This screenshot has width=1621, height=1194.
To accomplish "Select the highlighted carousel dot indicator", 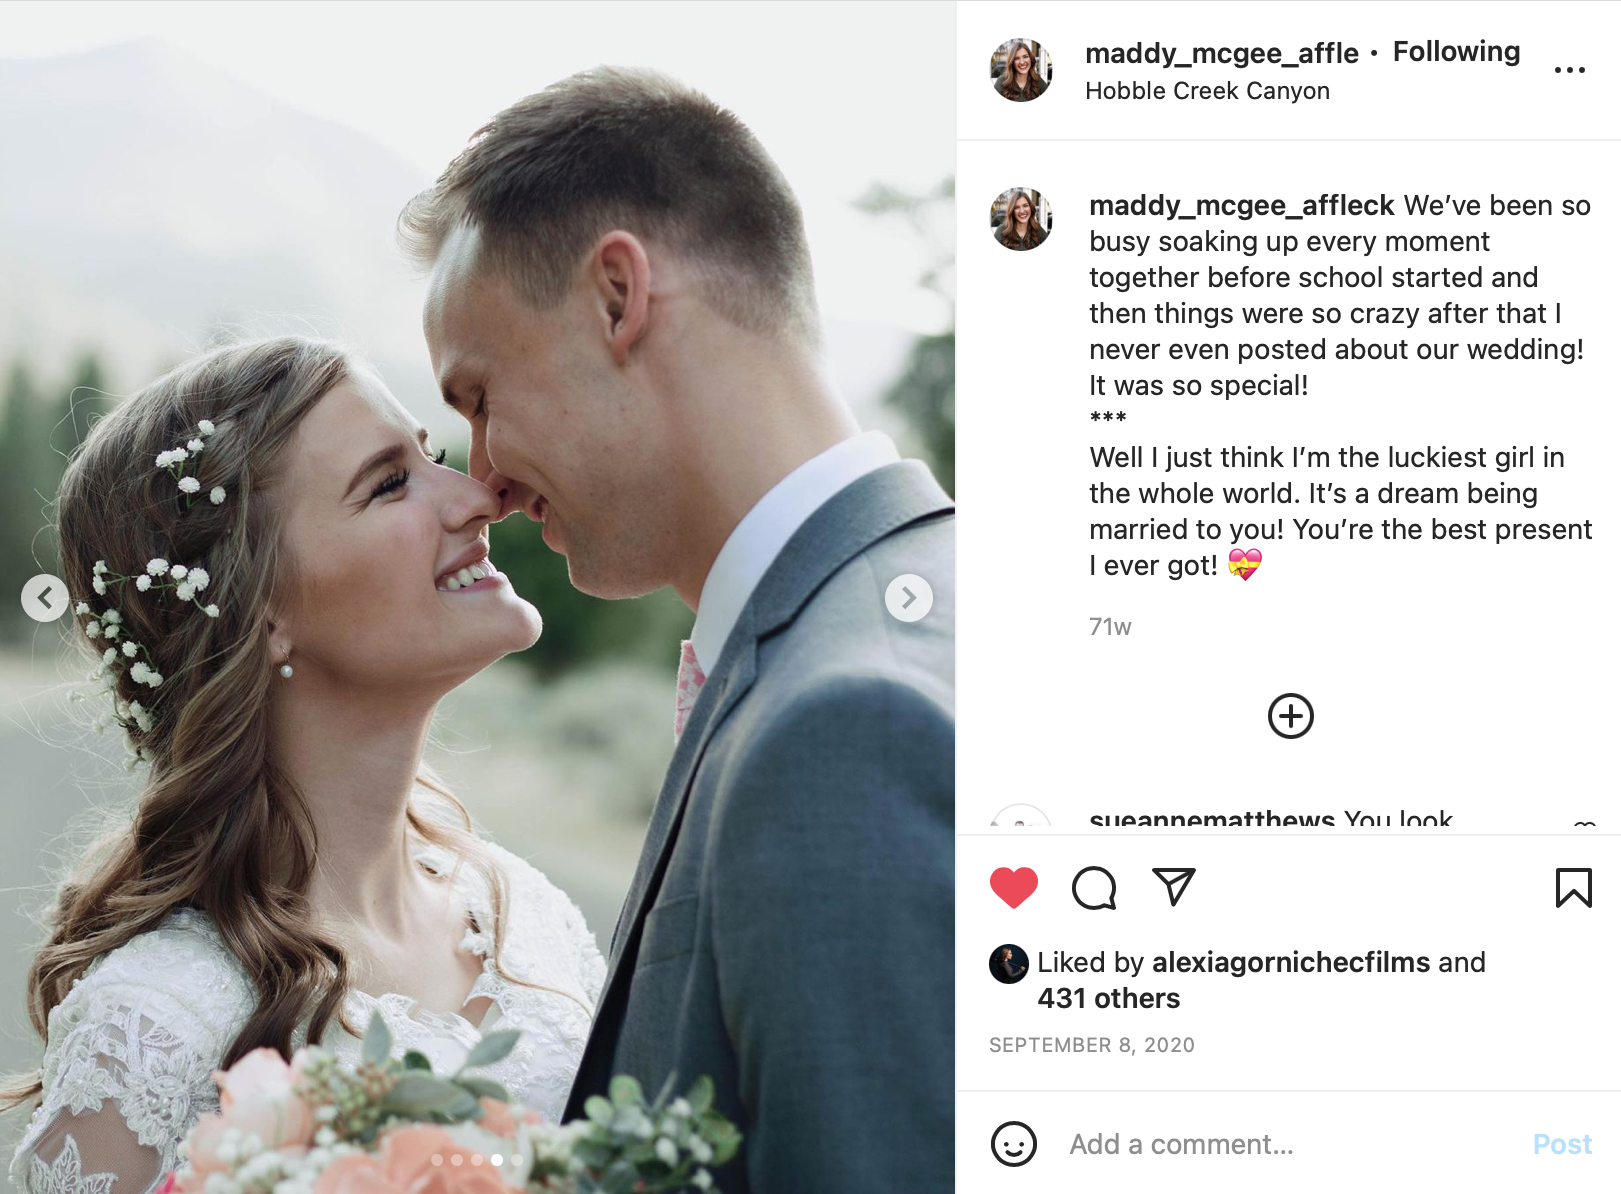I will coord(496,1160).
